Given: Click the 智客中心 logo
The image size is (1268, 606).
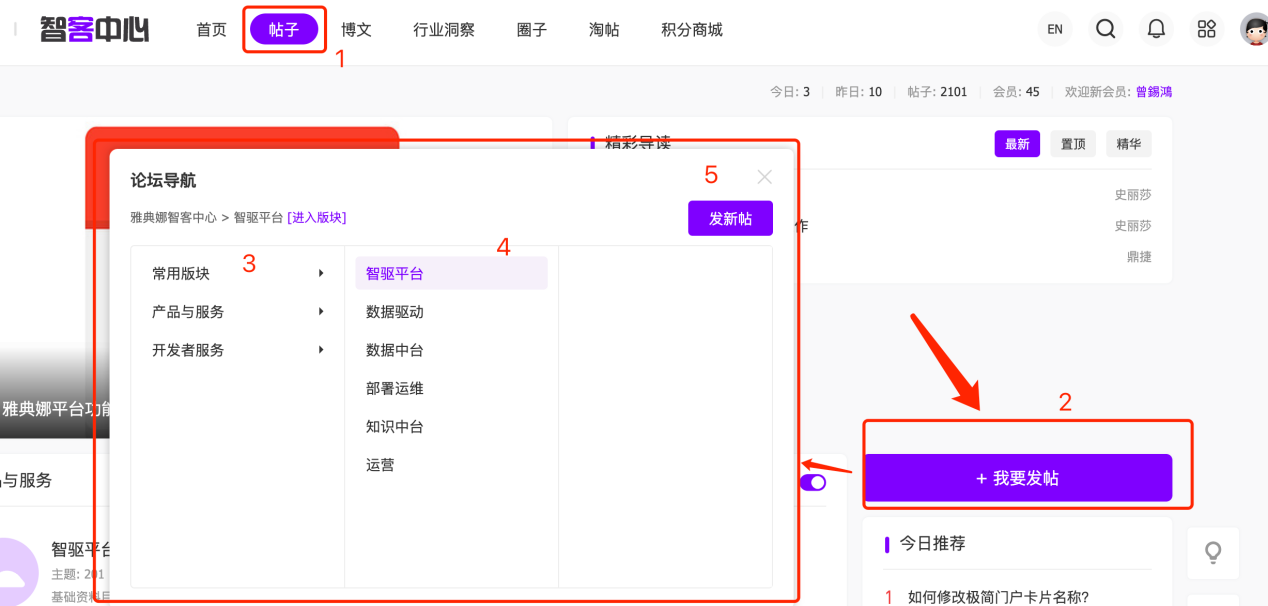Looking at the screenshot, I should [x=94, y=29].
